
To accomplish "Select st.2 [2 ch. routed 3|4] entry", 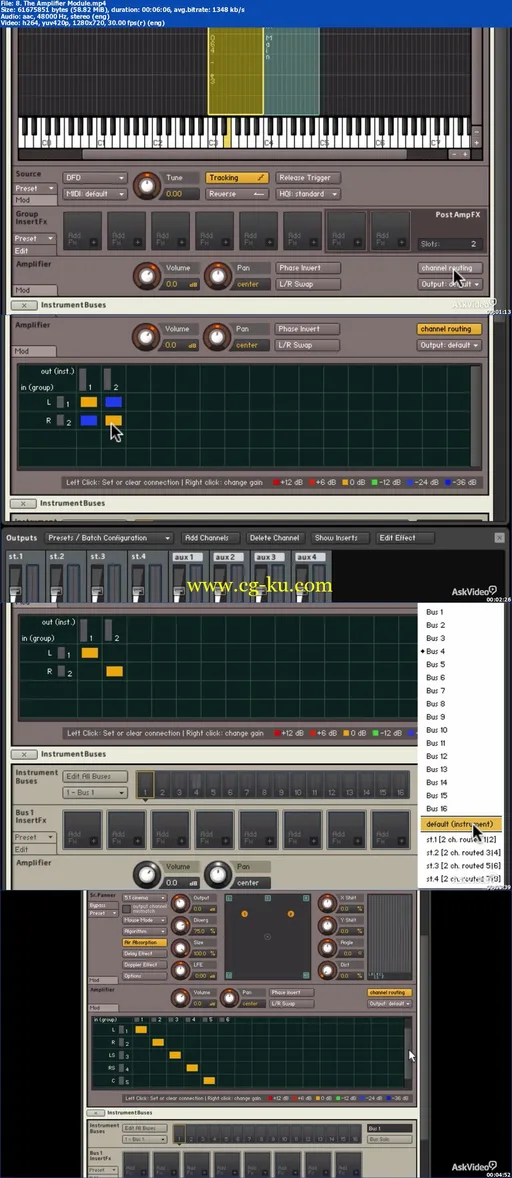I will [461, 851].
